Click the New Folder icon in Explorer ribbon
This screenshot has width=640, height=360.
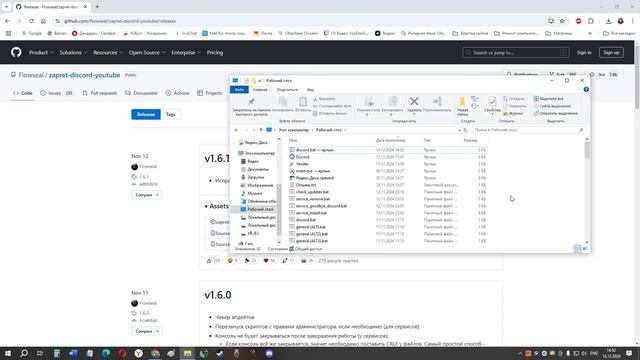(462, 102)
